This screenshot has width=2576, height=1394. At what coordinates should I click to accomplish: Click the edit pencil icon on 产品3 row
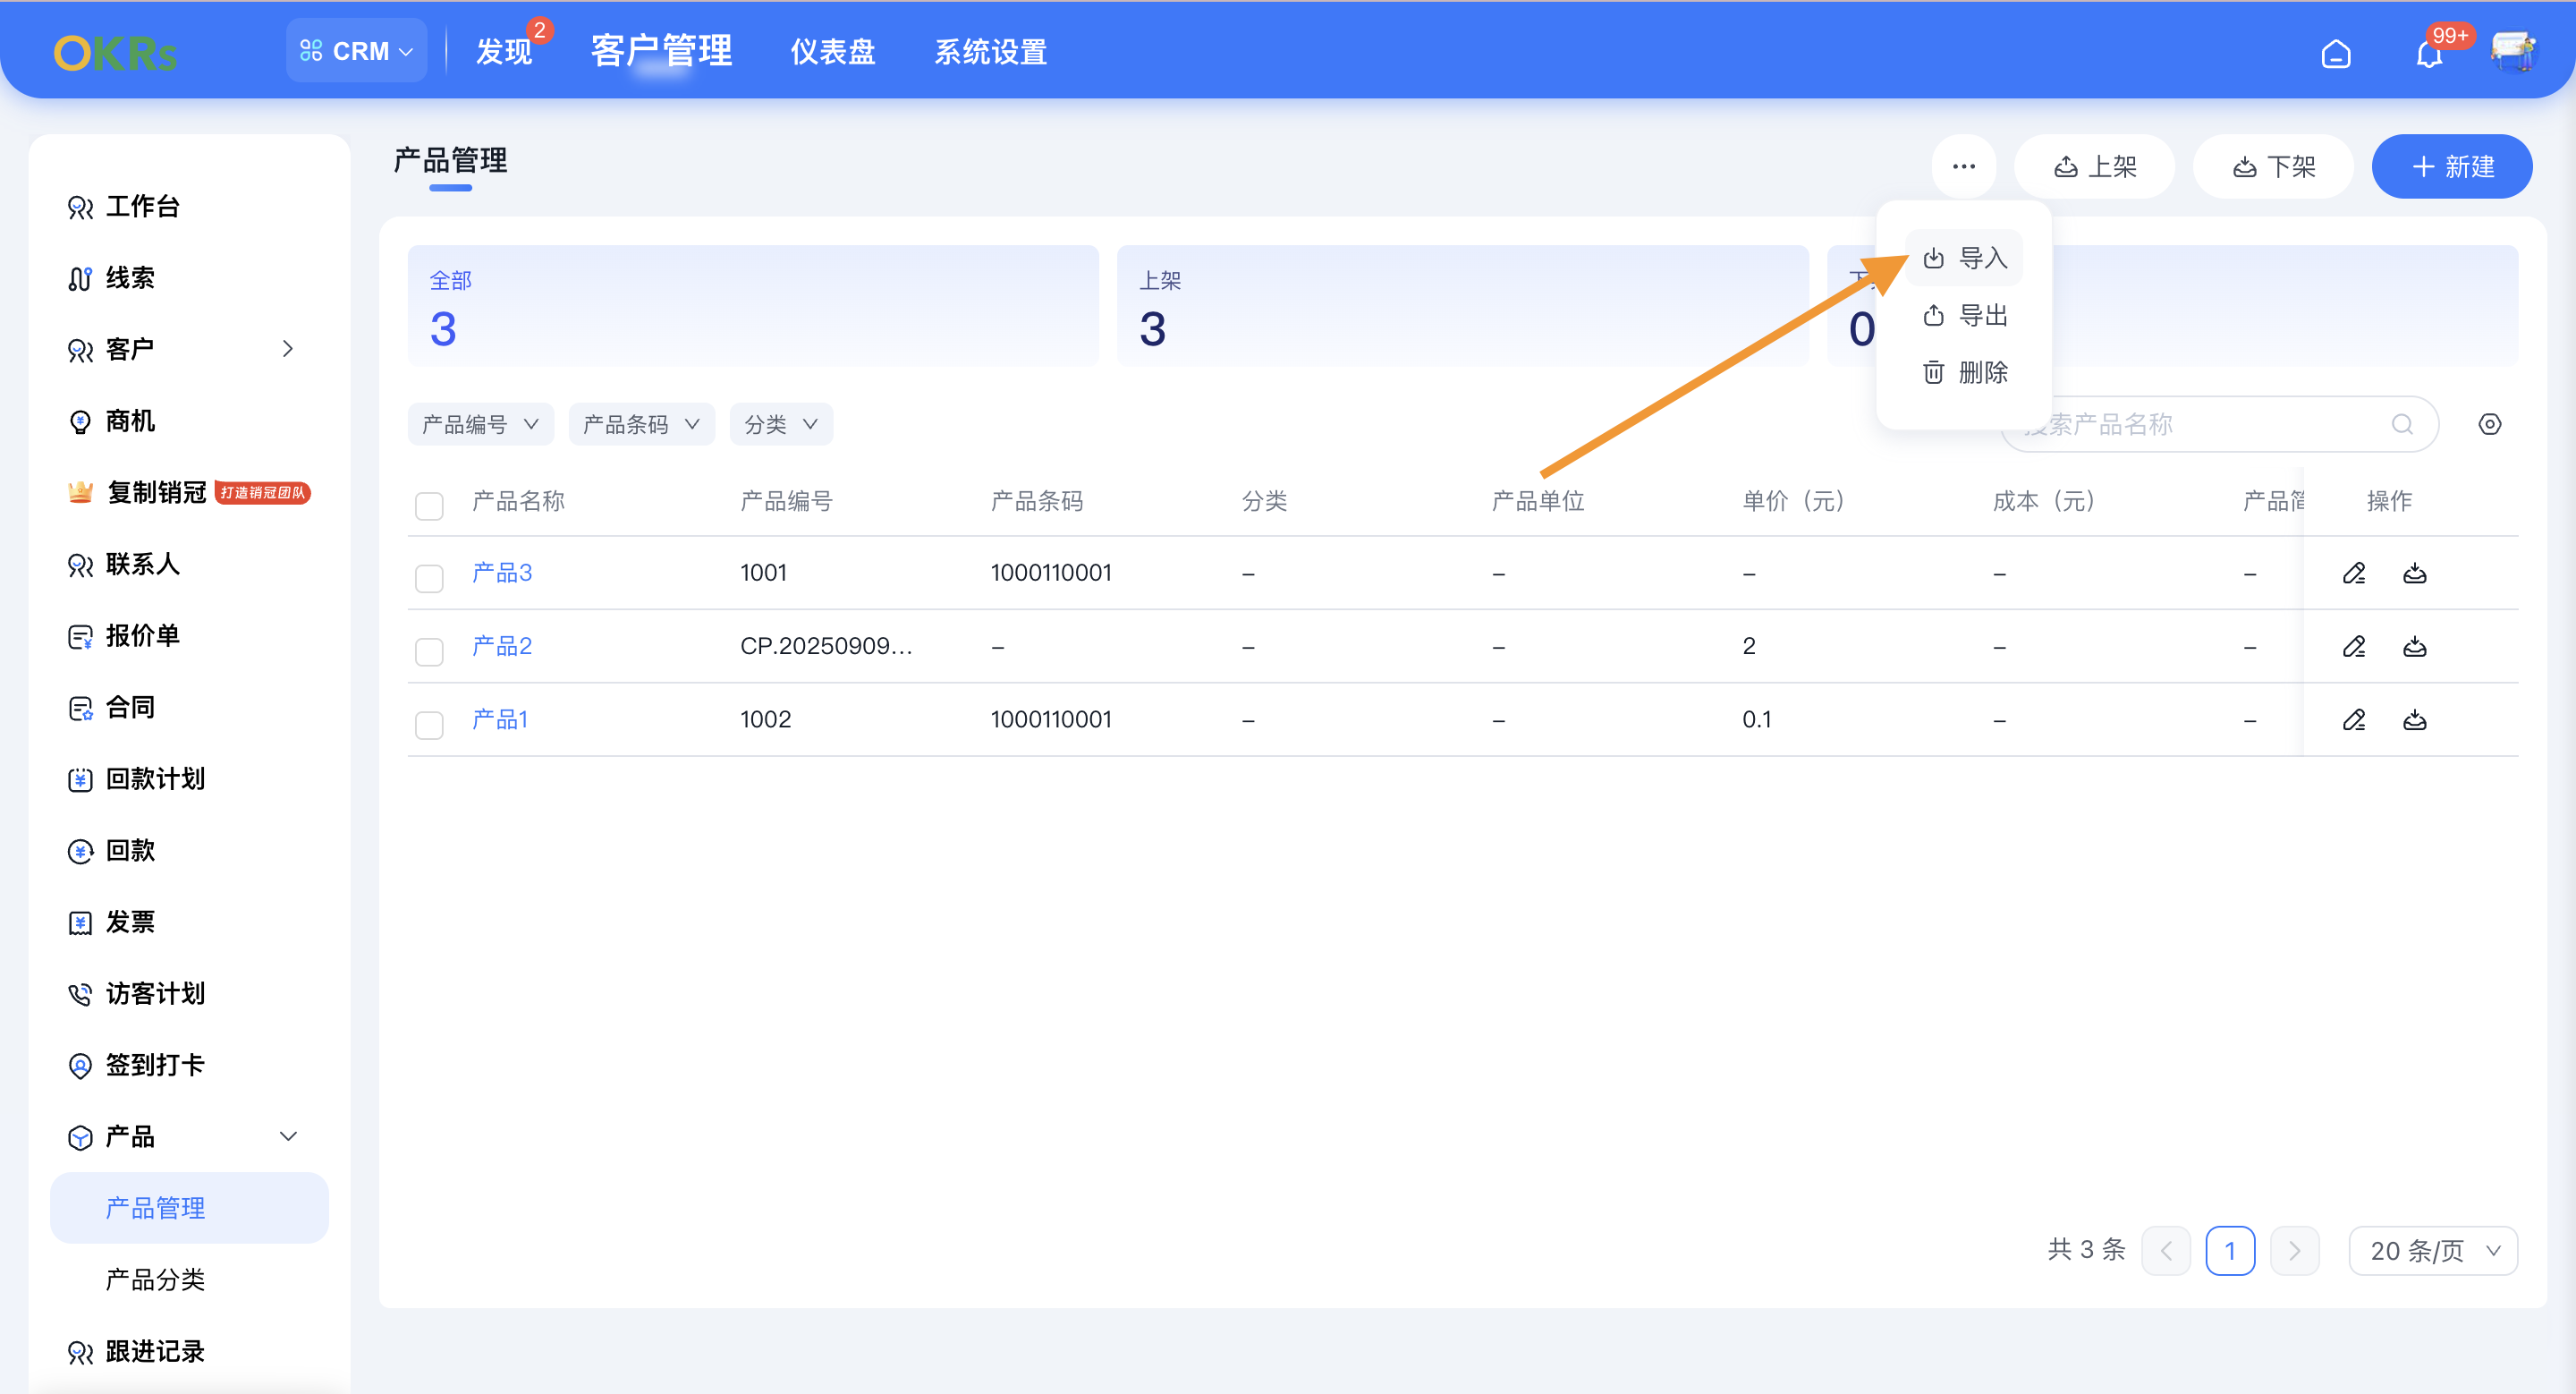point(2355,573)
